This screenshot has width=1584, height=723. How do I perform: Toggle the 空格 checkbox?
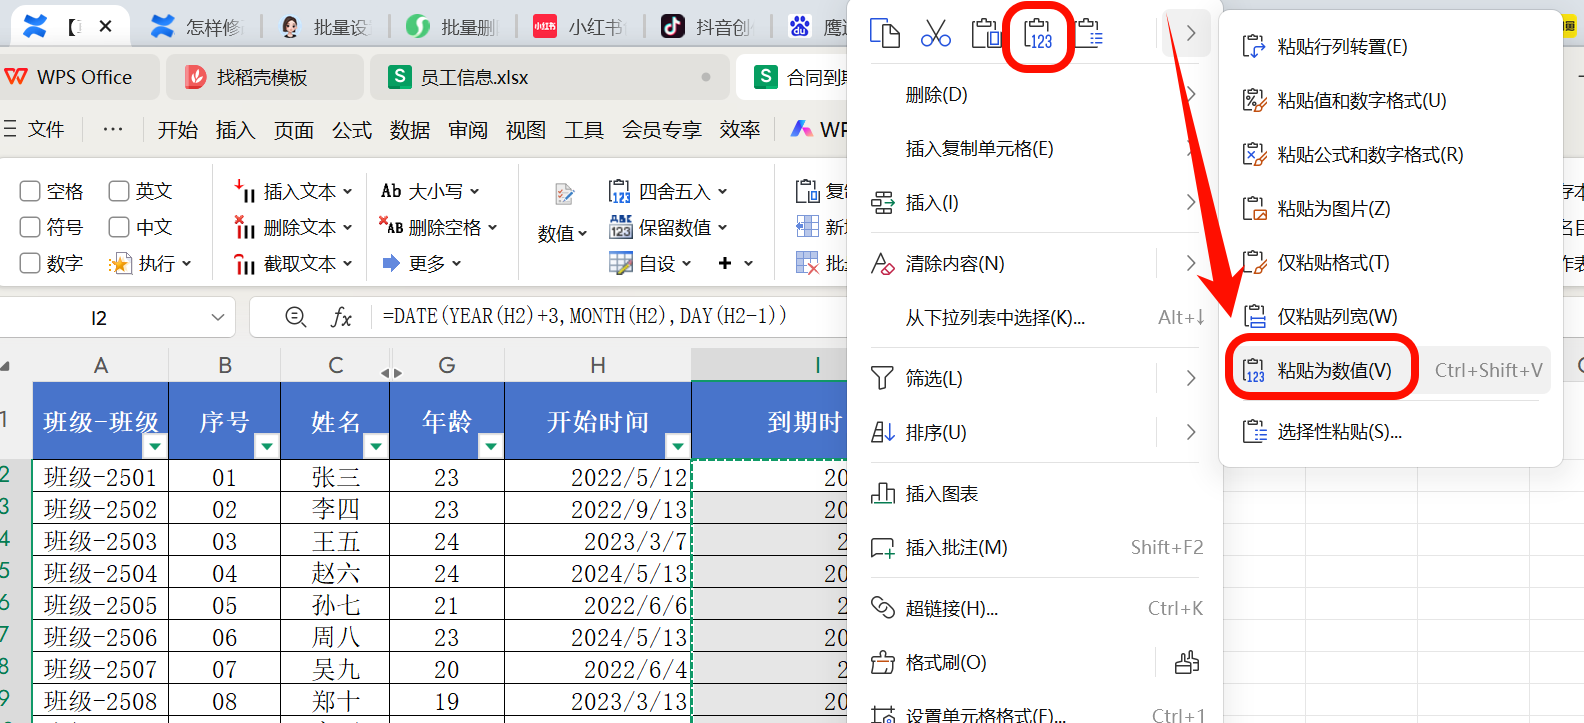pos(30,191)
